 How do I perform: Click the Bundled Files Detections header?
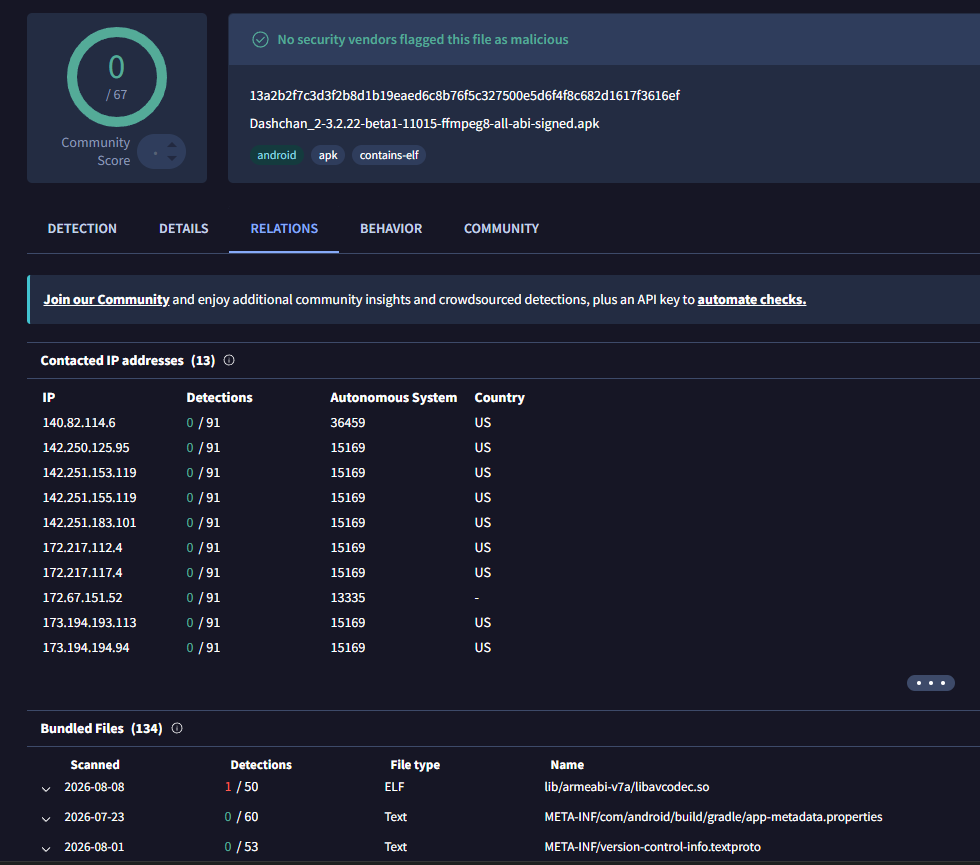pos(261,764)
